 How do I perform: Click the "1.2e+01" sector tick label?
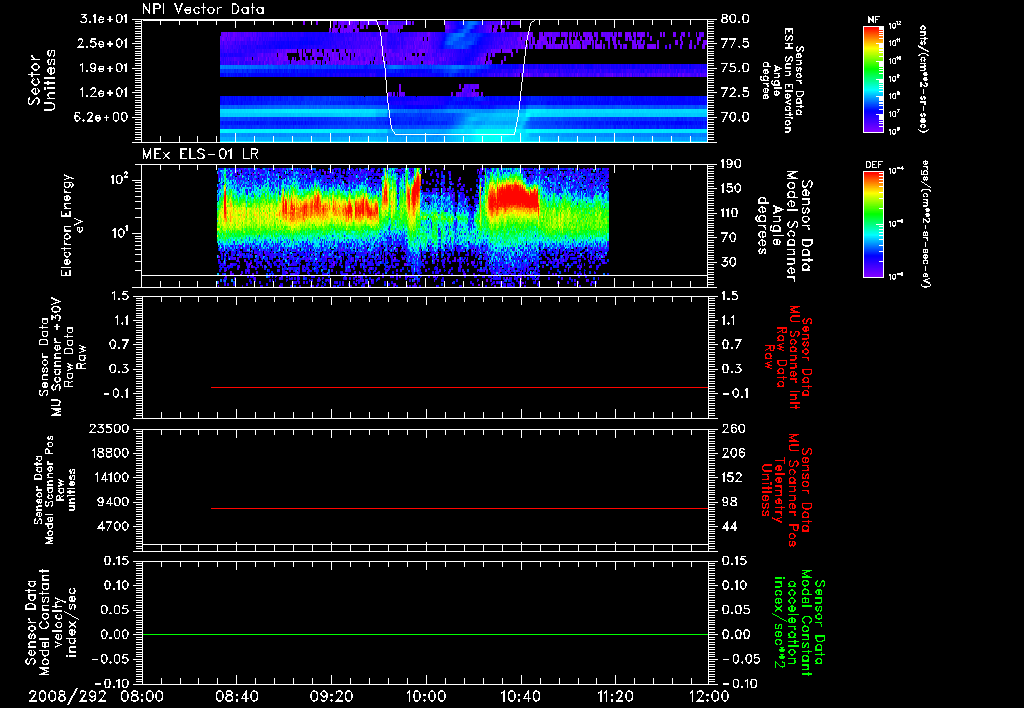[x=104, y=93]
